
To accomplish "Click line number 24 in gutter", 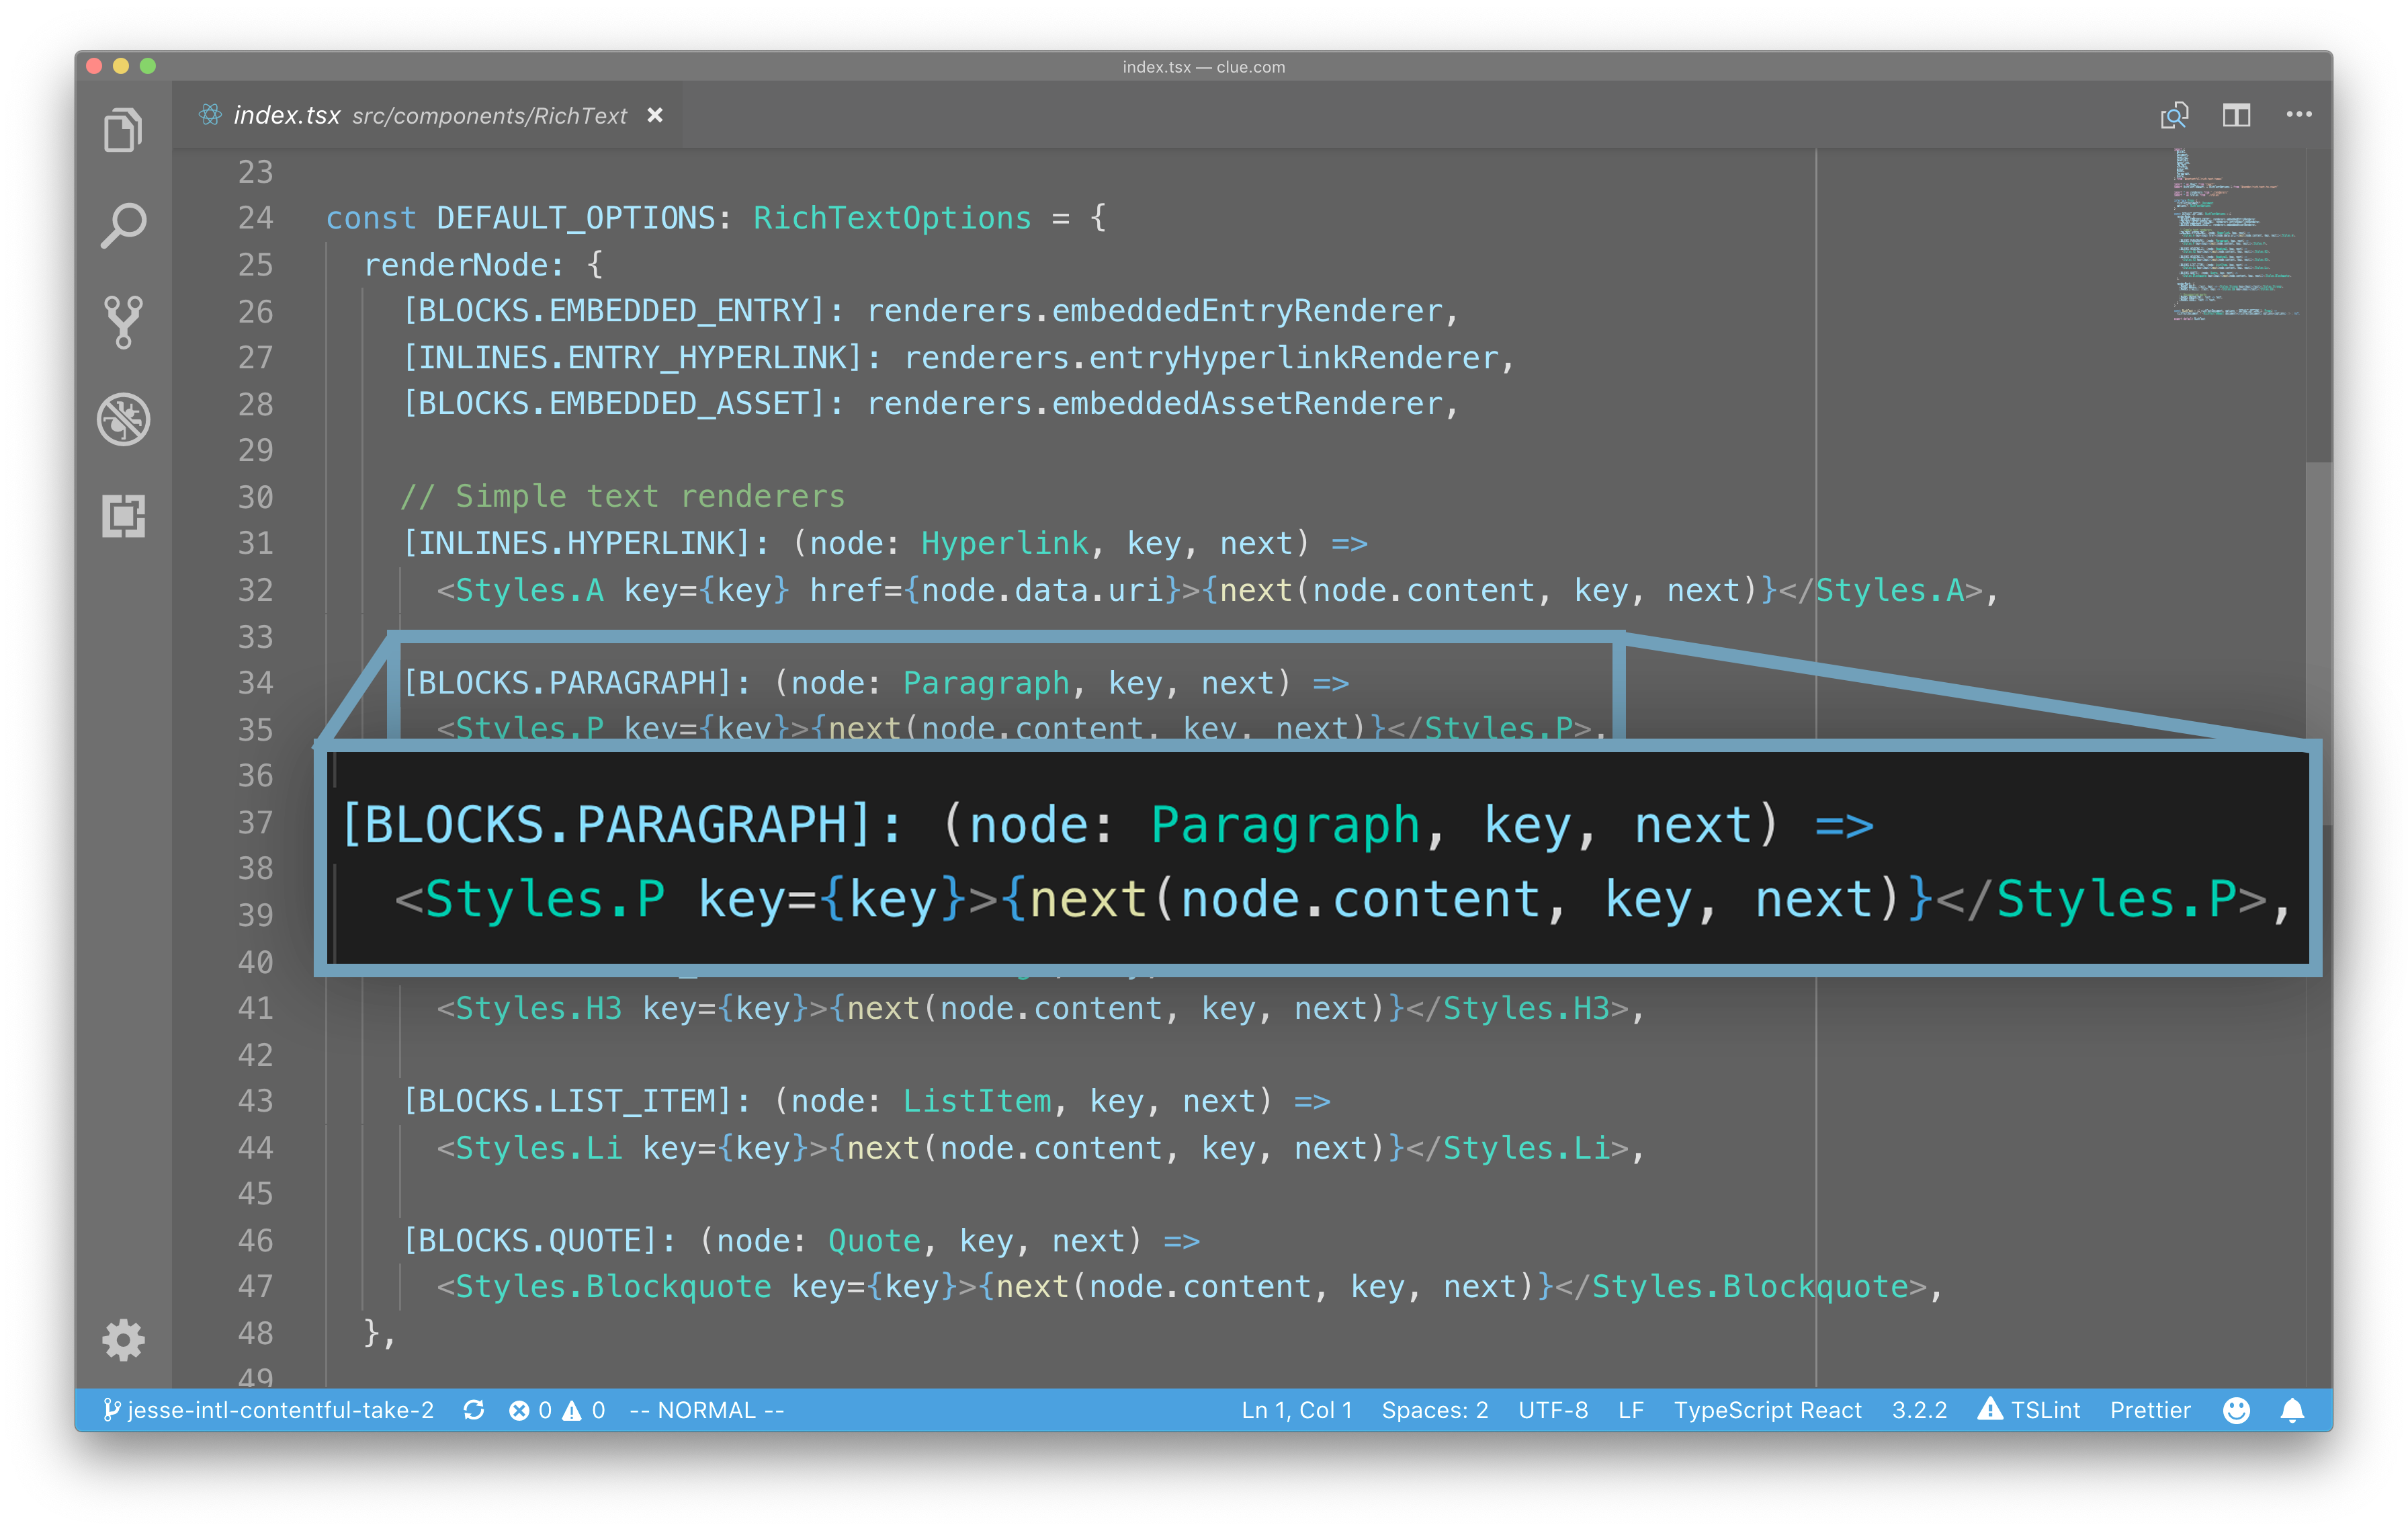I will (x=256, y=218).
